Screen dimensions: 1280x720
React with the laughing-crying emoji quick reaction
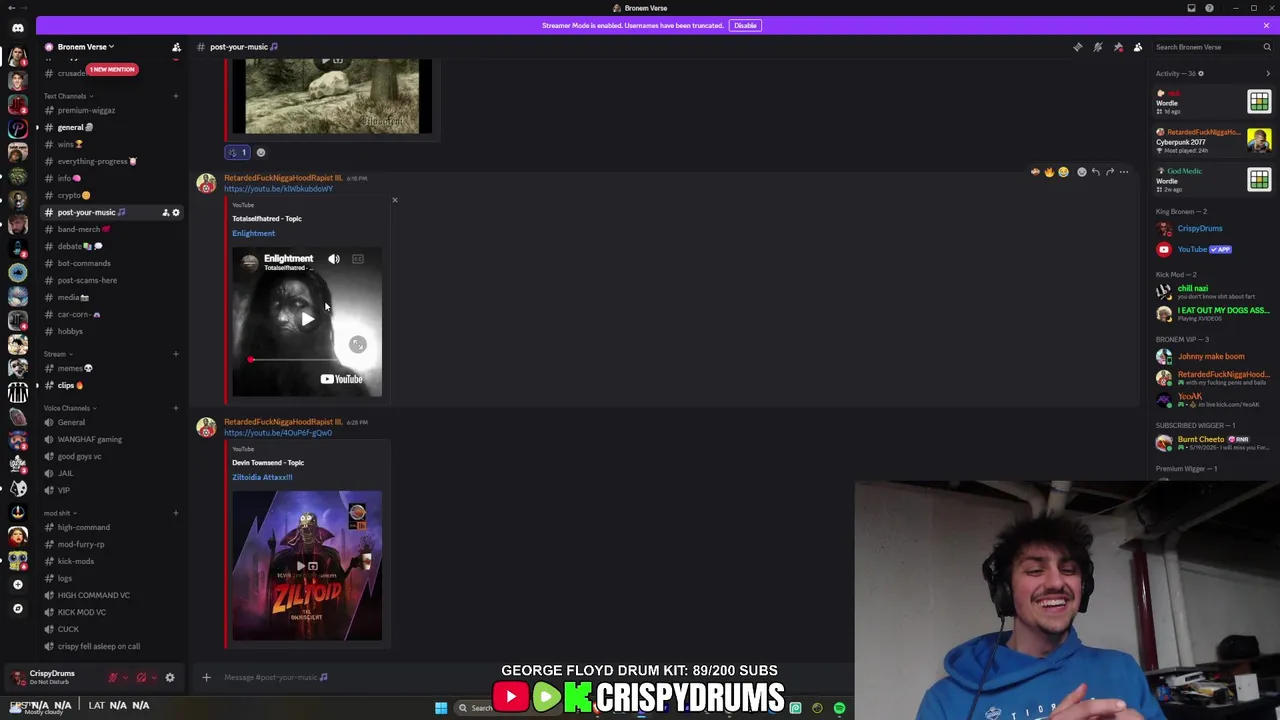click(1063, 172)
